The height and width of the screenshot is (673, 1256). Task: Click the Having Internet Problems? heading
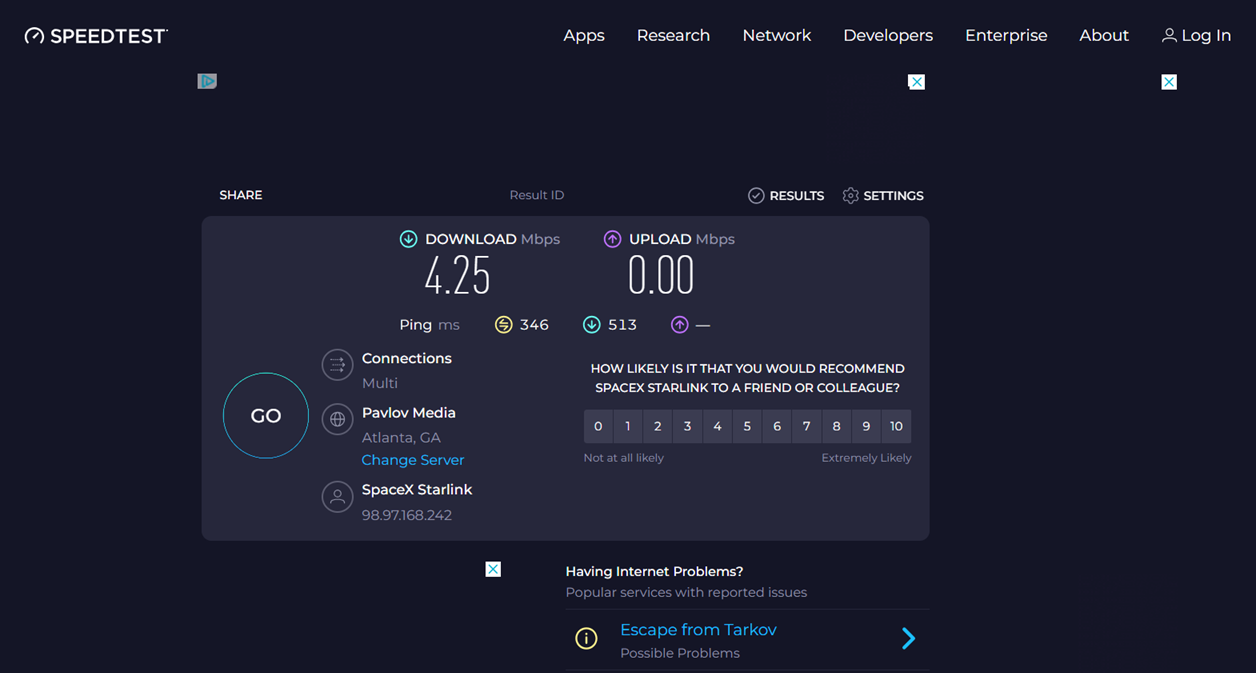[x=654, y=572]
